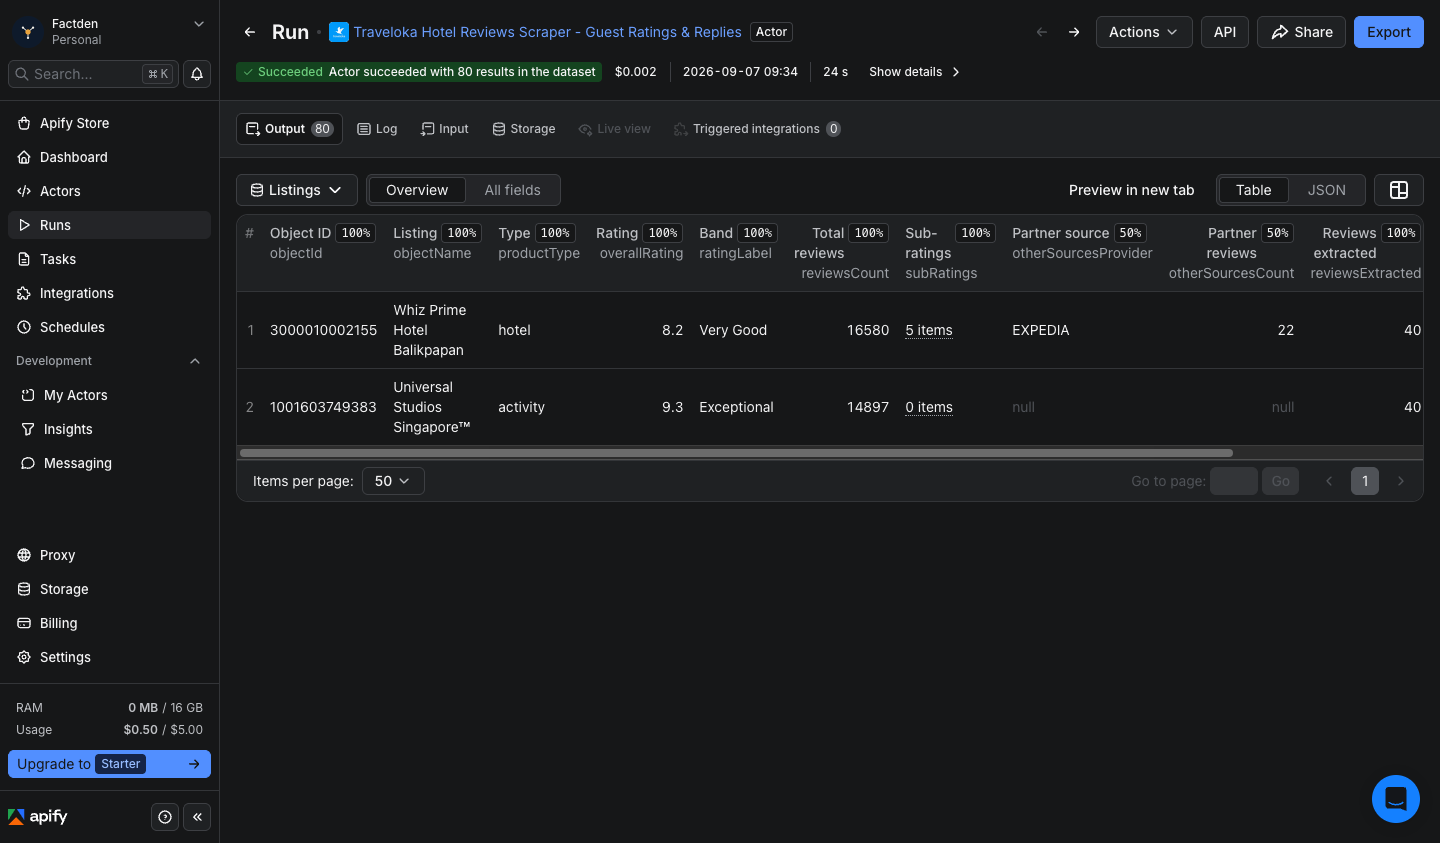Viewport: 1440px width, 843px height.
Task: Open the Actions dropdown
Action: point(1144,32)
